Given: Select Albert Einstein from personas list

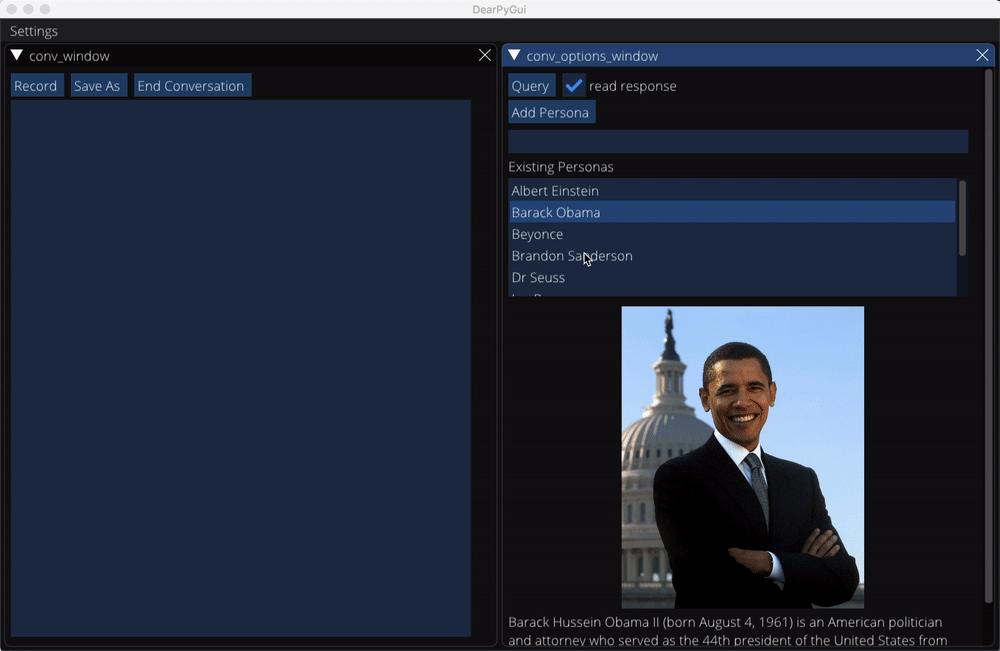Looking at the screenshot, I should point(555,191).
